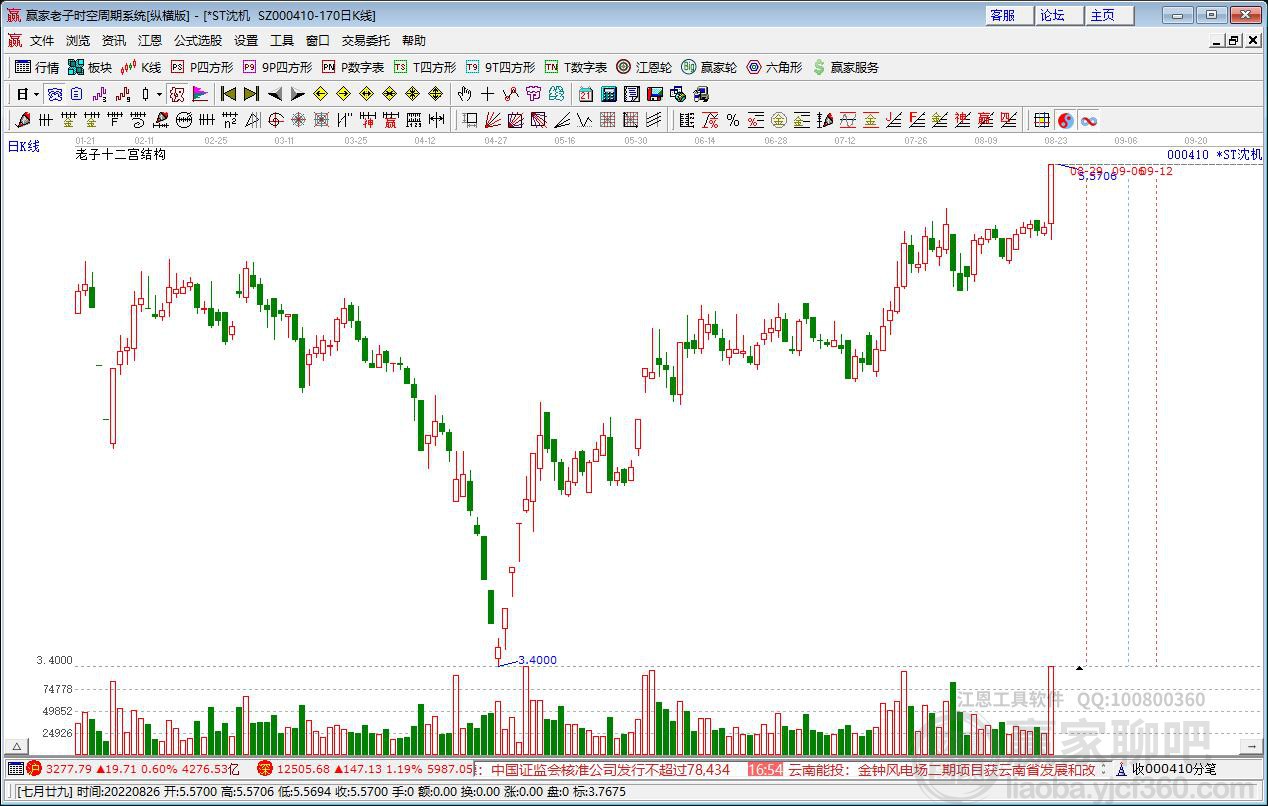Switch to K线 candlestick chart
The image size is (1268, 806).
click(x=141, y=67)
